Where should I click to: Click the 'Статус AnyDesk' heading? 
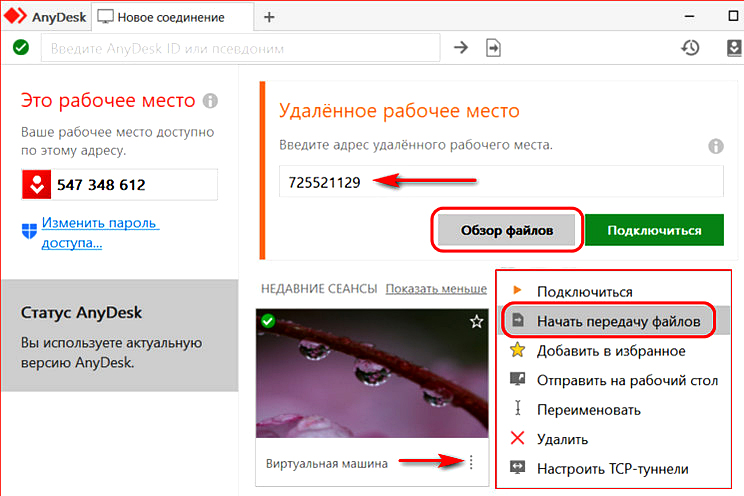click(x=81, y=312)
